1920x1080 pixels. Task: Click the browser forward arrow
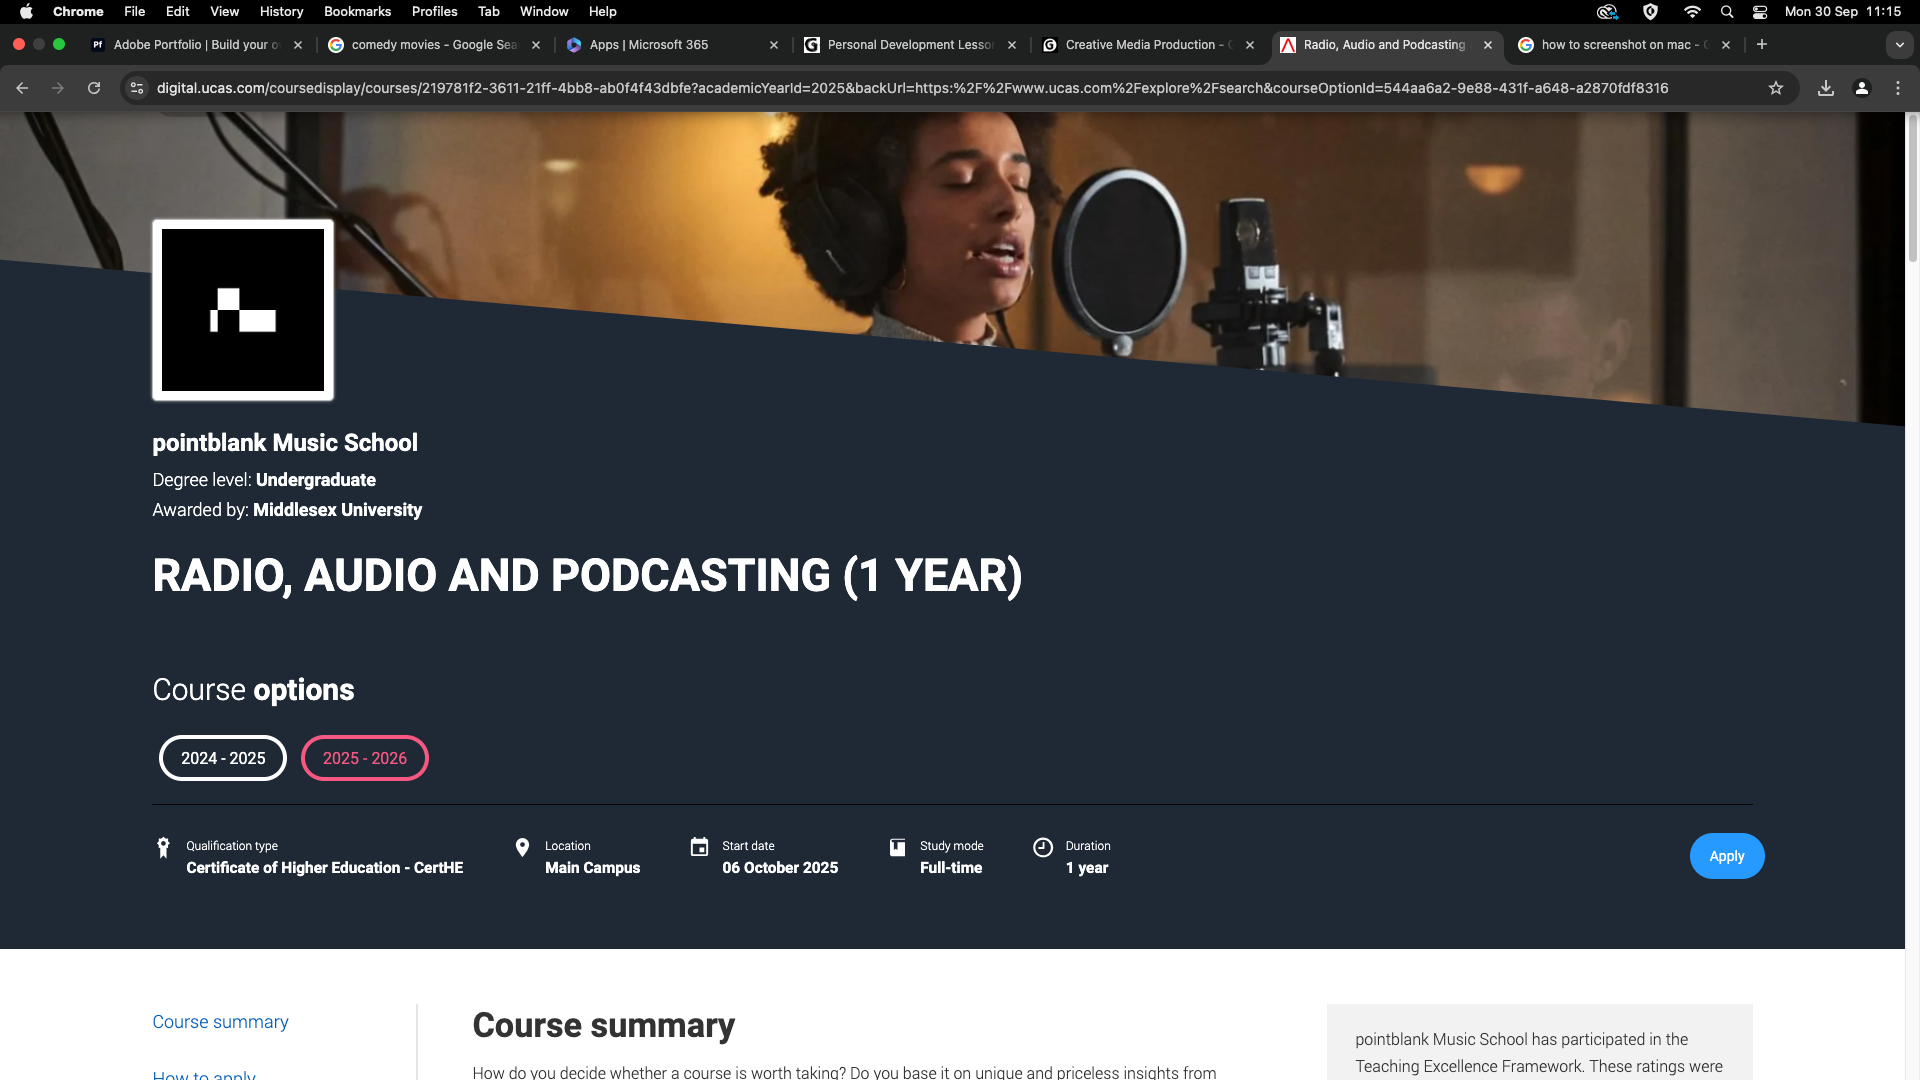tap(58, 88)
